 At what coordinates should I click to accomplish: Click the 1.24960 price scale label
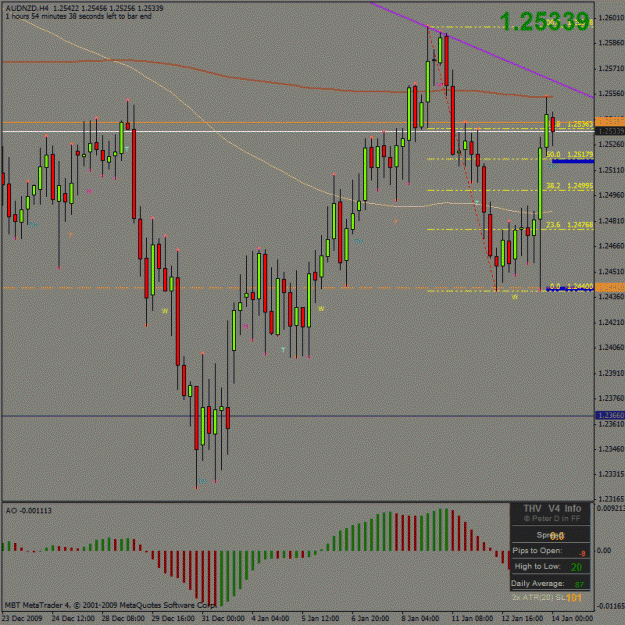pyautogui.click(x=611, y=195)
